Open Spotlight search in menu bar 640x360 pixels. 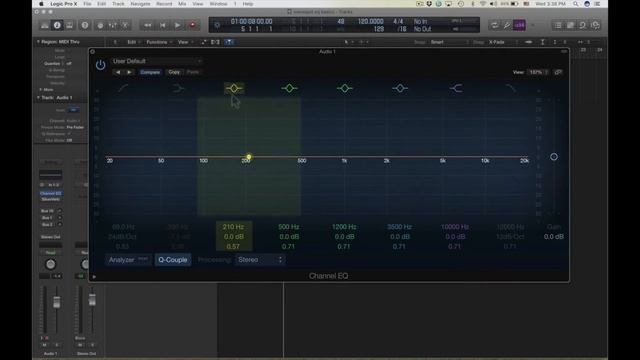coord(576,4)
